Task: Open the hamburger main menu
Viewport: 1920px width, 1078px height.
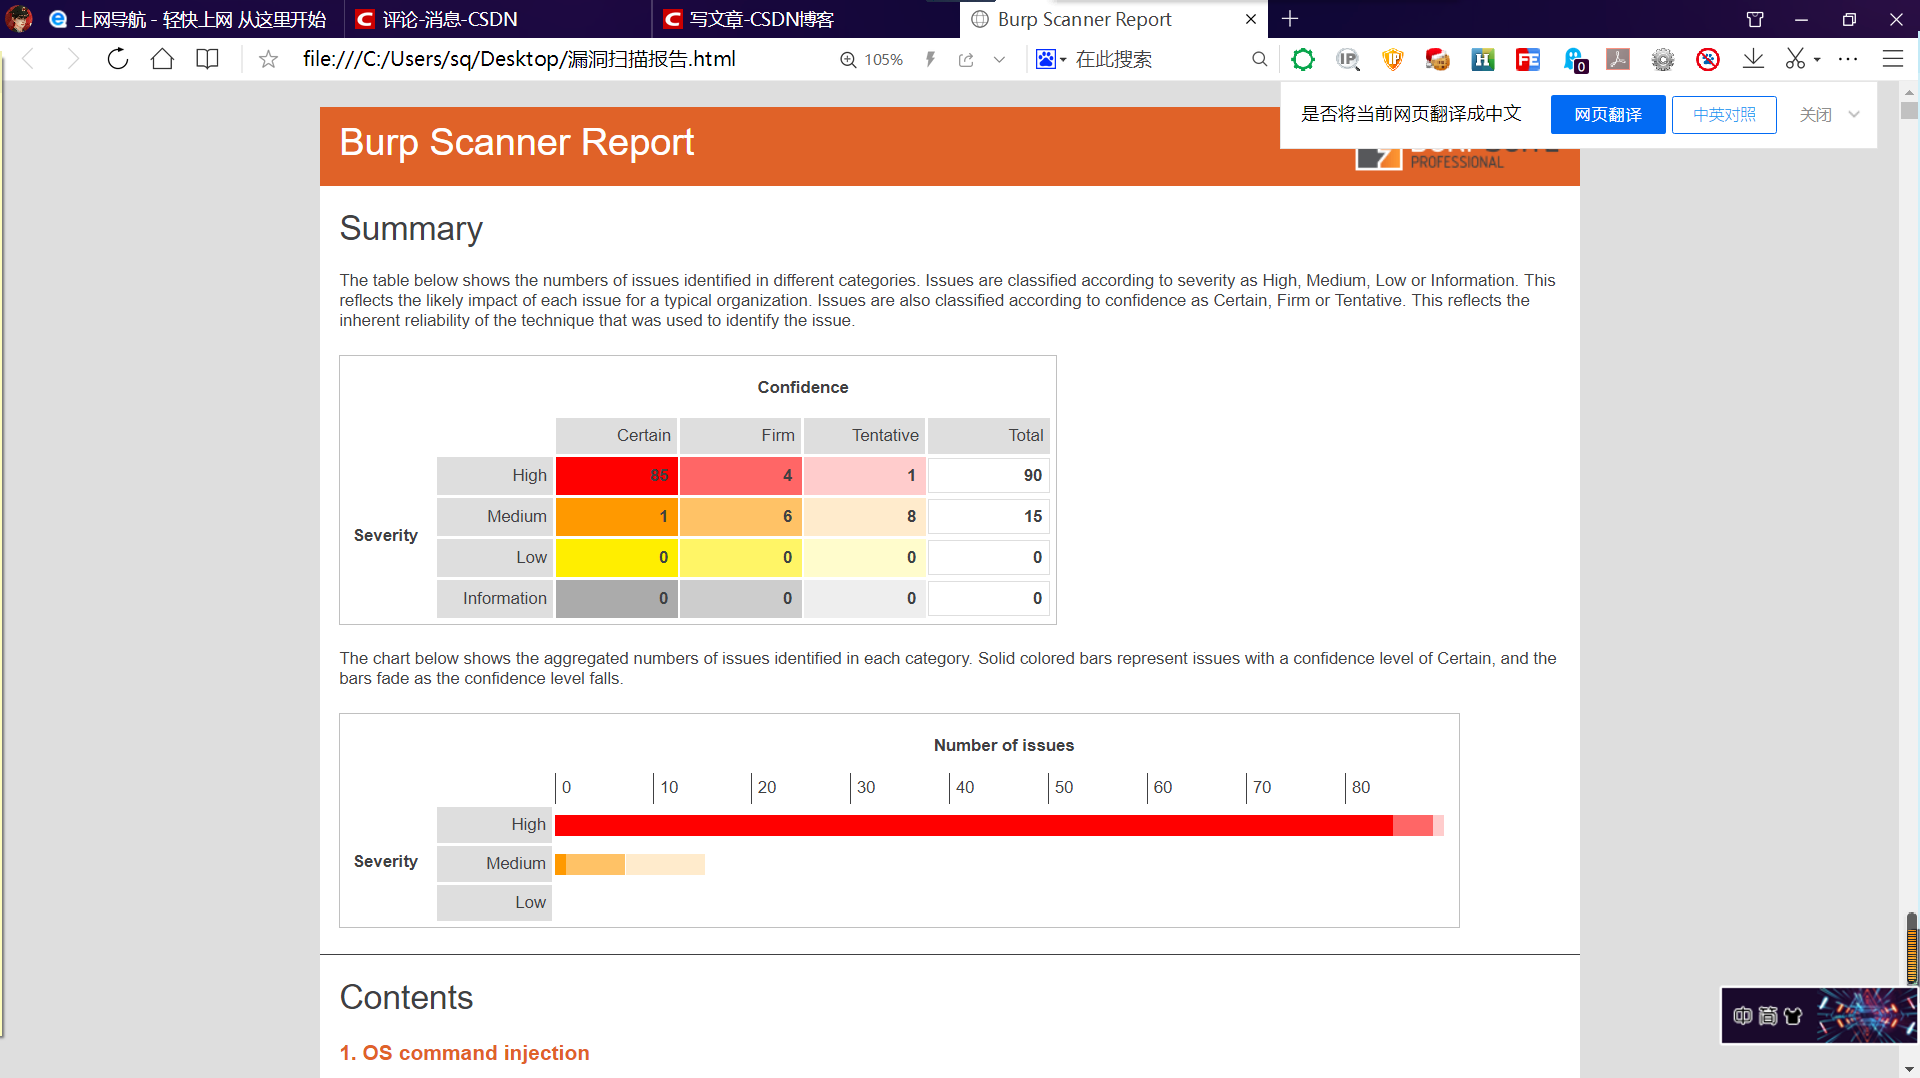Action: [1893, 59]
